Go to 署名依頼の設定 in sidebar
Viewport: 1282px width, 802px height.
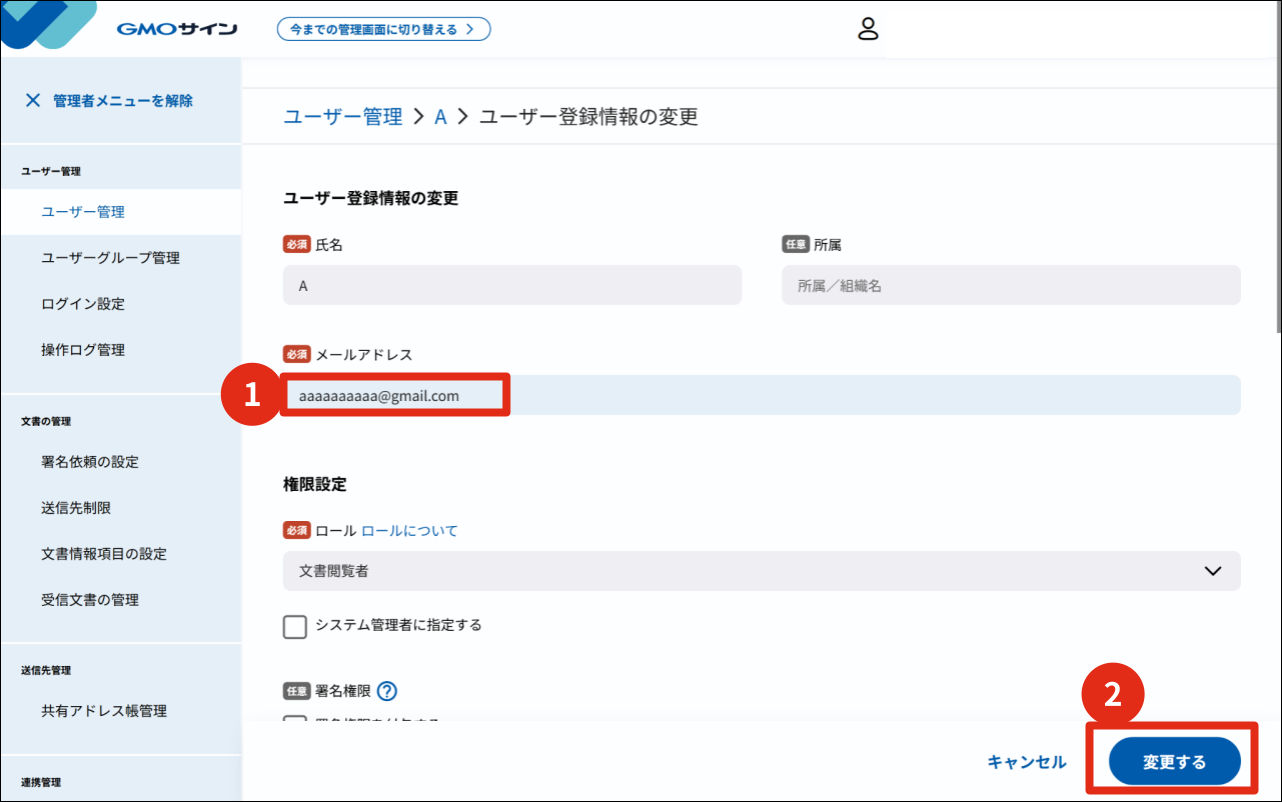click(x=90, y=462)
